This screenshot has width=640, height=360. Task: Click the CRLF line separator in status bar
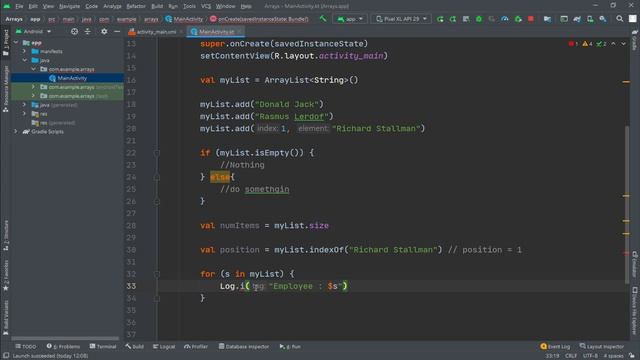coord(571,356)
